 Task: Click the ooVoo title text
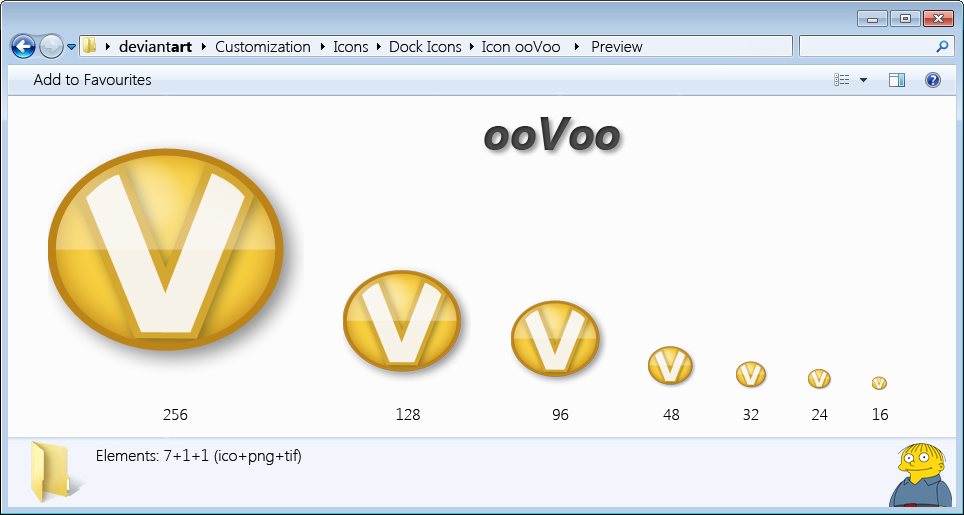pos(551,136)
